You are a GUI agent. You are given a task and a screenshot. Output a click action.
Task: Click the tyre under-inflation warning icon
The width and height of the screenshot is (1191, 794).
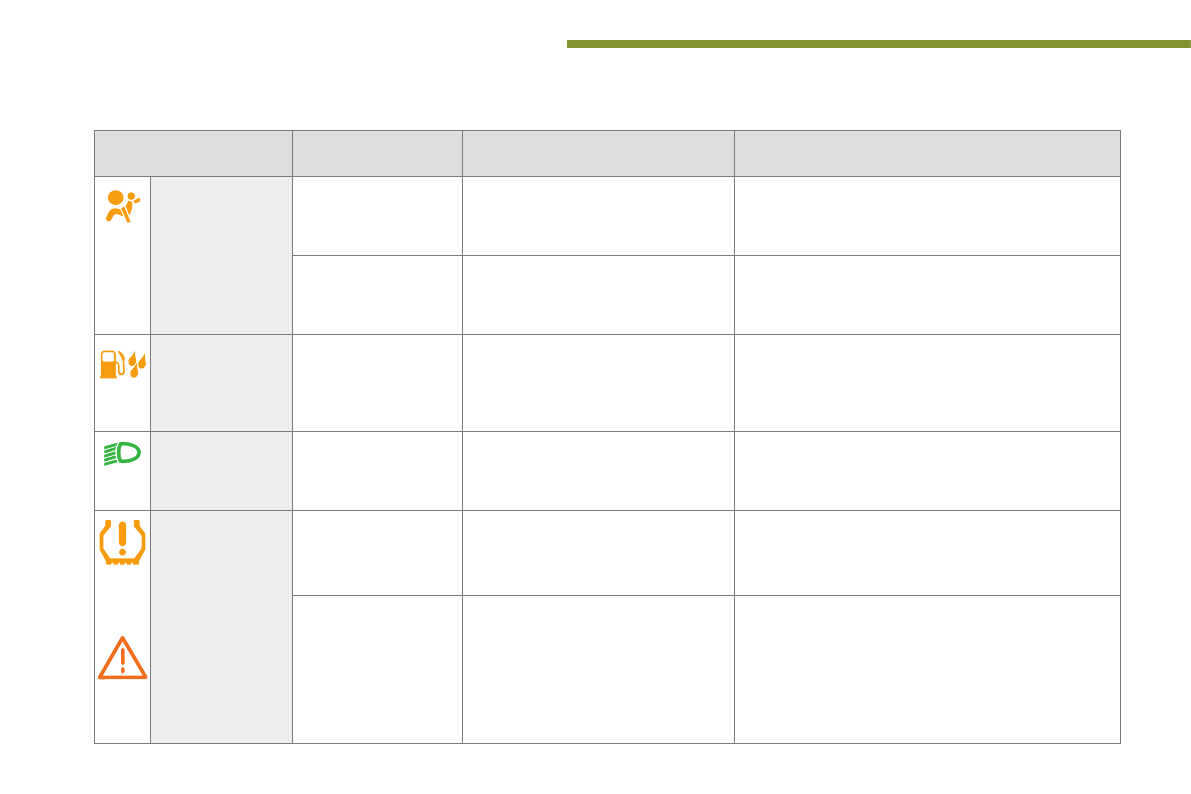122,541
